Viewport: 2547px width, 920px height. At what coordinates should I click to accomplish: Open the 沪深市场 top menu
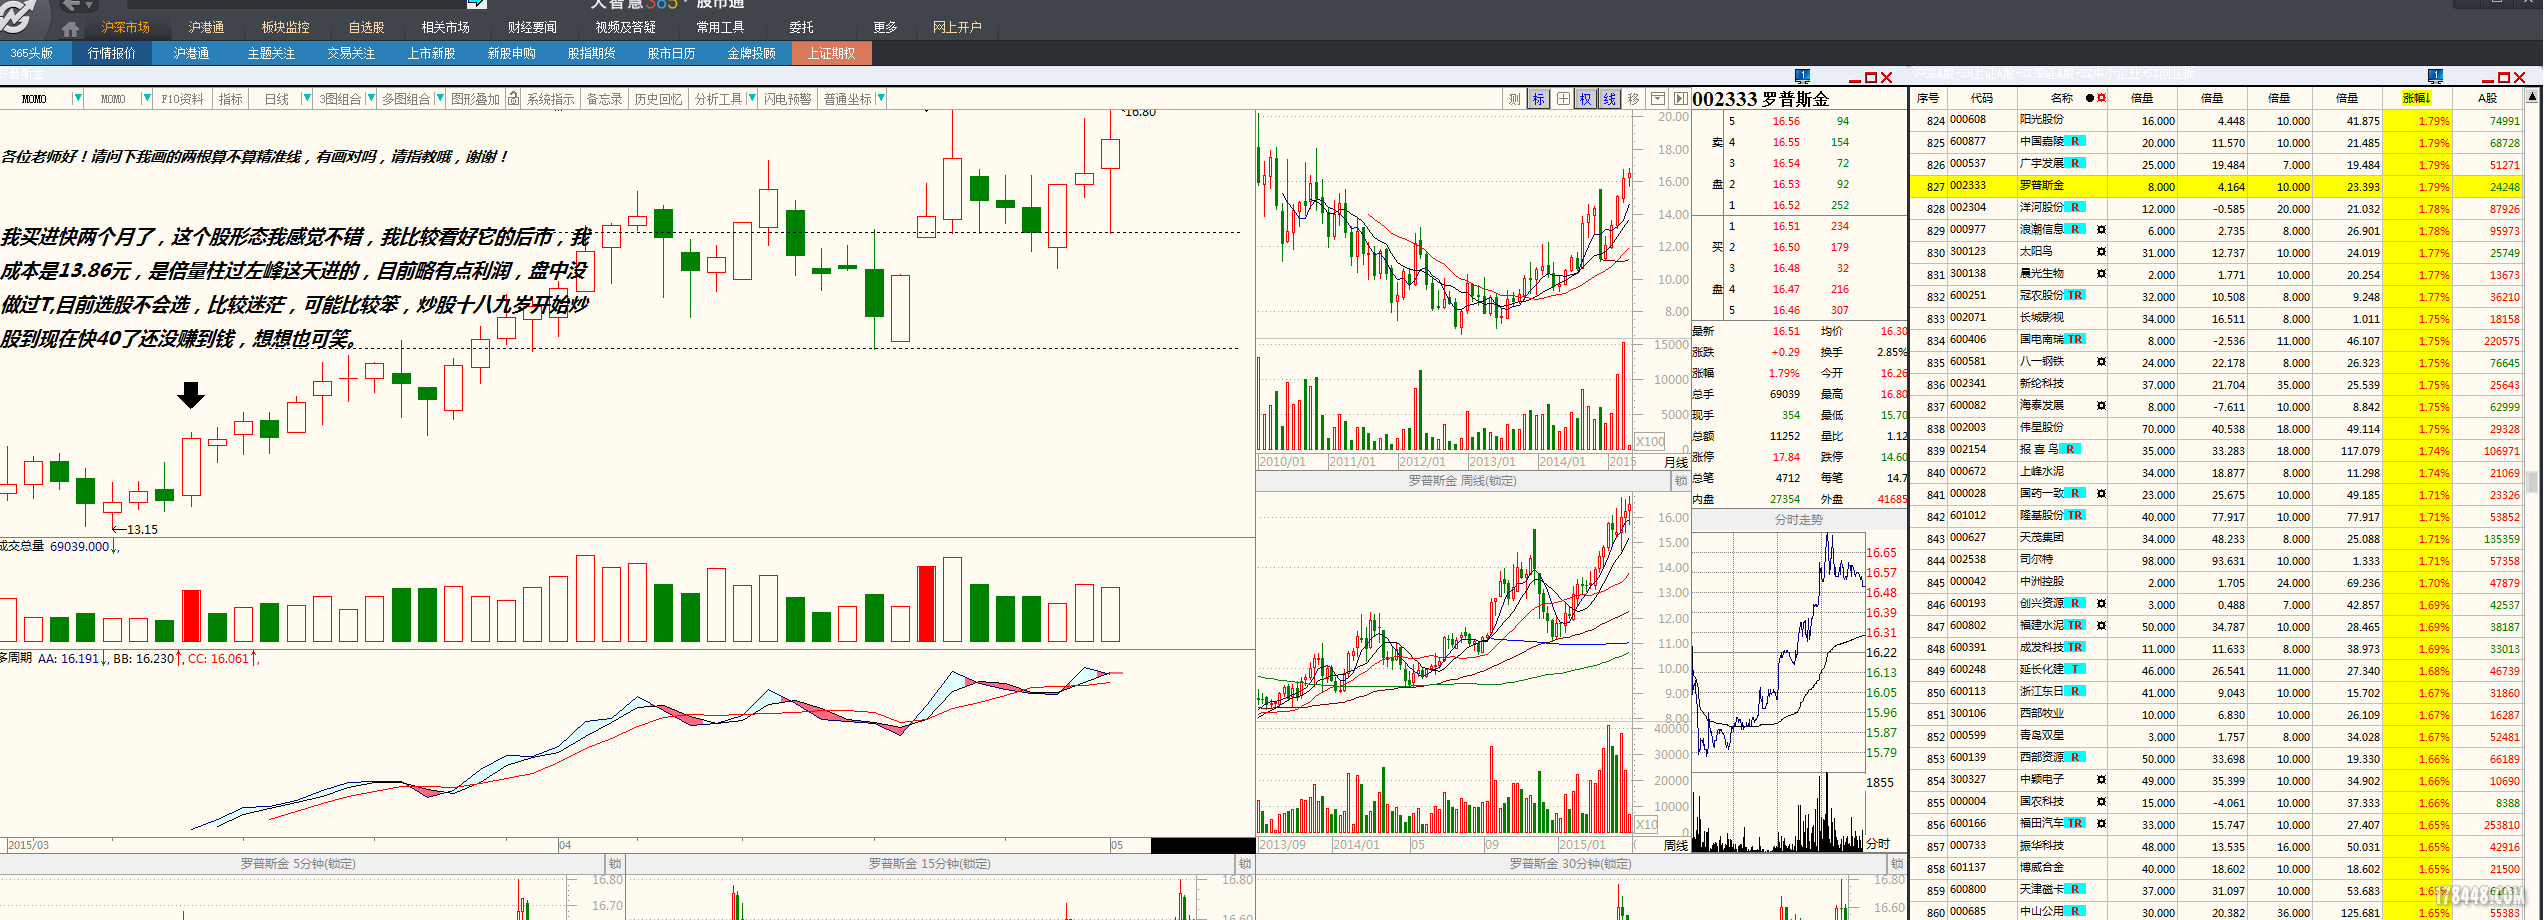click(x=125, y=28)
